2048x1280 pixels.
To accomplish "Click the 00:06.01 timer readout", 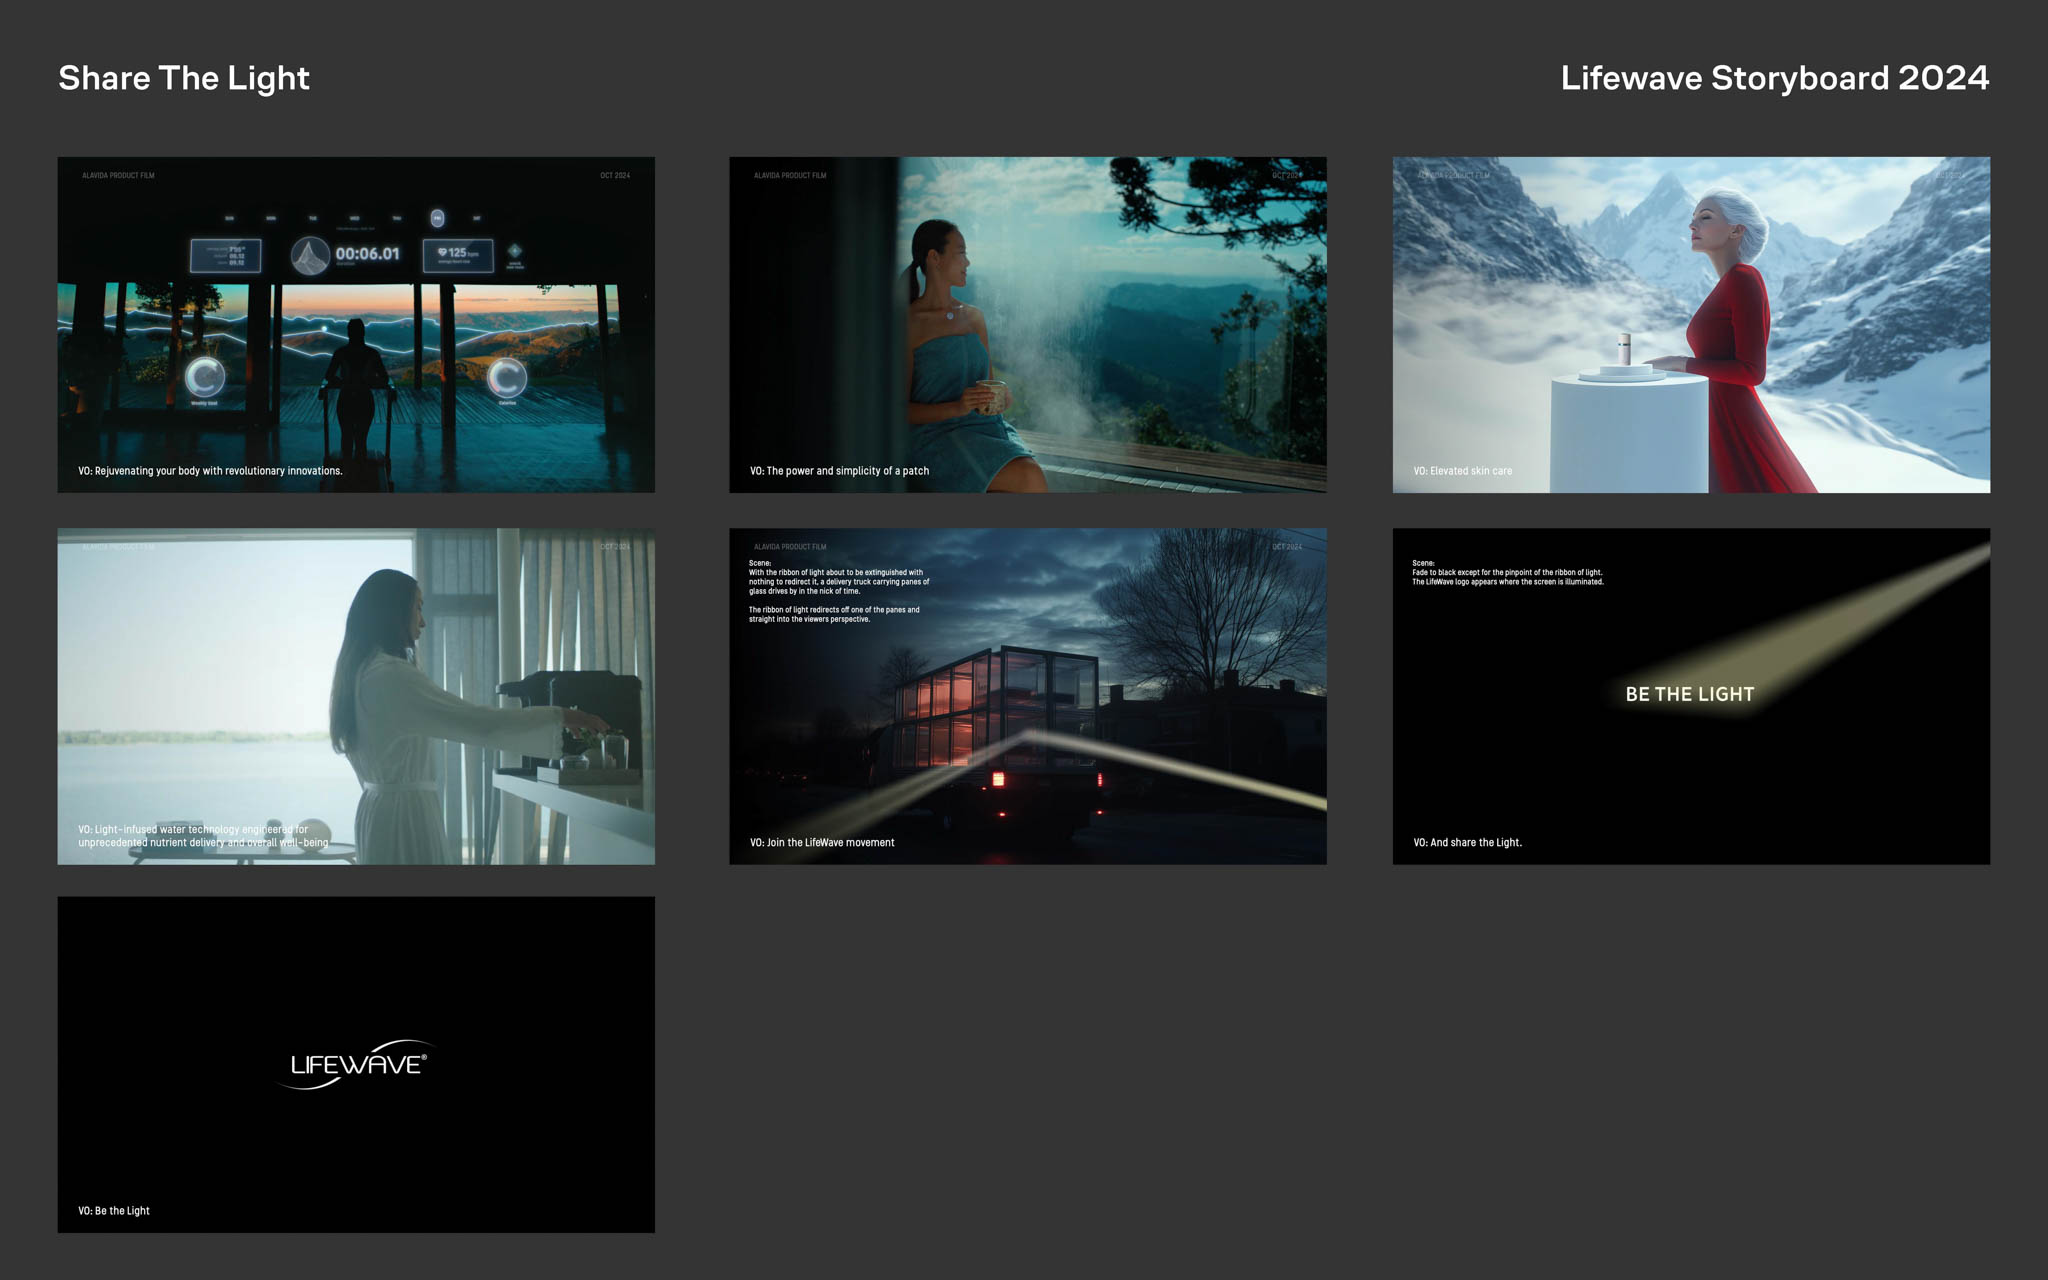I will coord(367,254).
